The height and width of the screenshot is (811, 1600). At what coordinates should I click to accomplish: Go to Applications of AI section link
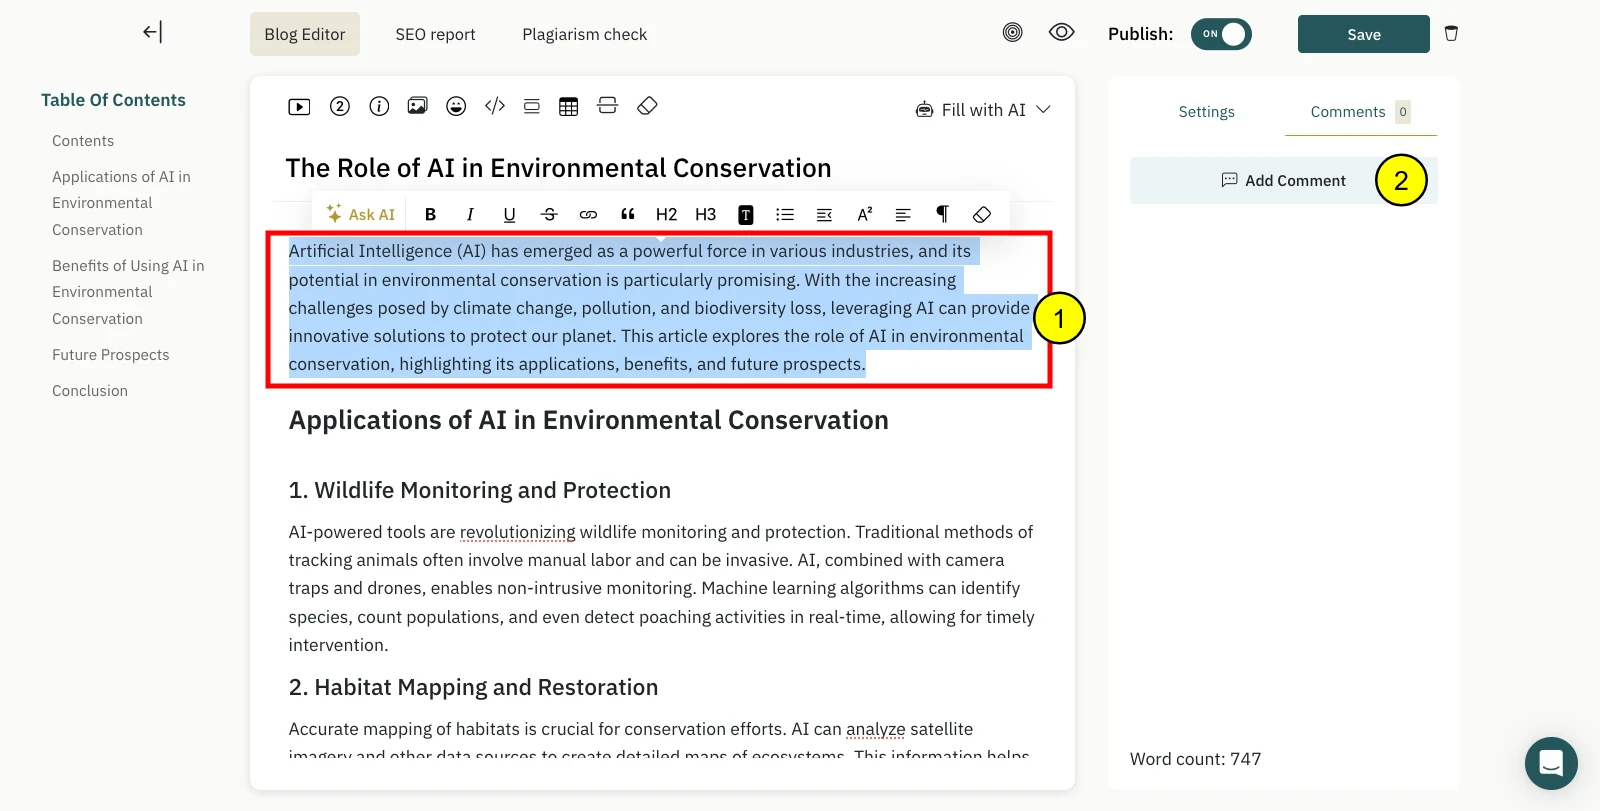121,203
